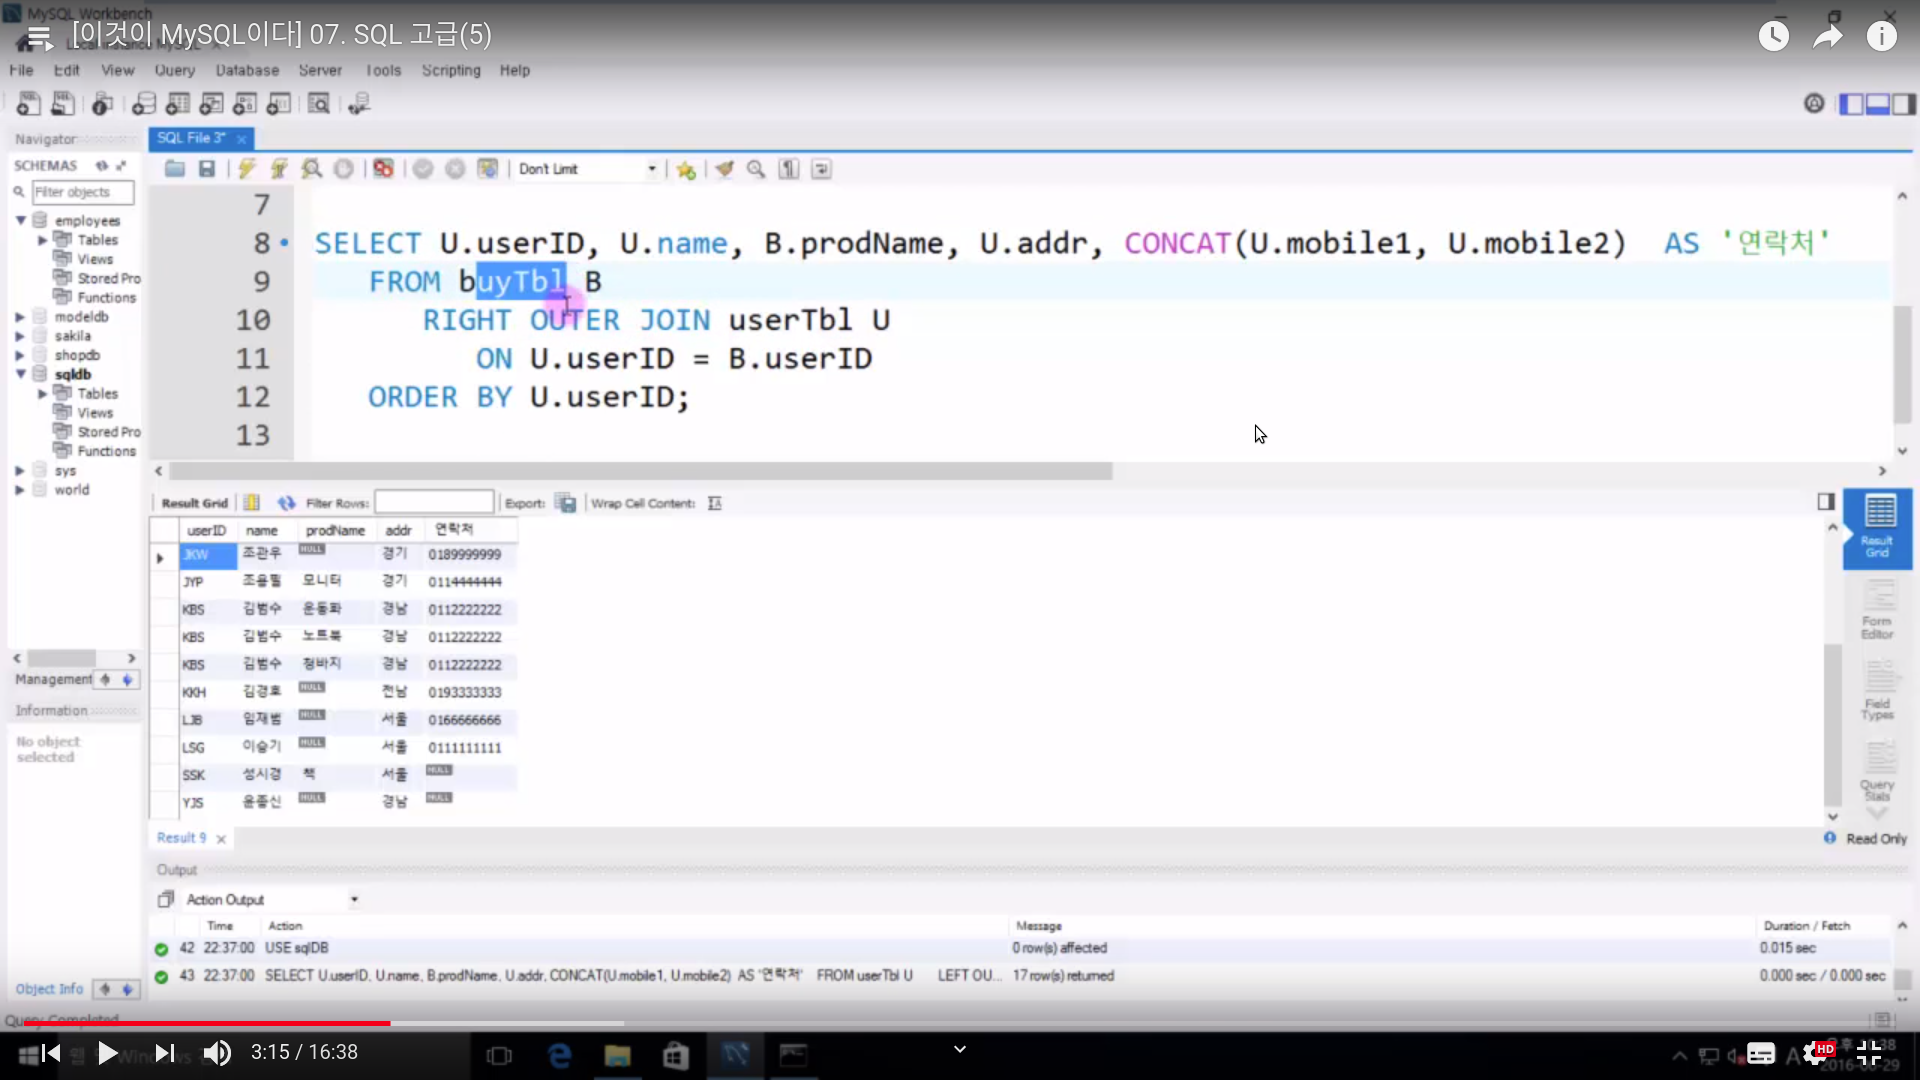
Task: Toggle continue-on-error icon in editor toolbar
Action: (383, 169)
